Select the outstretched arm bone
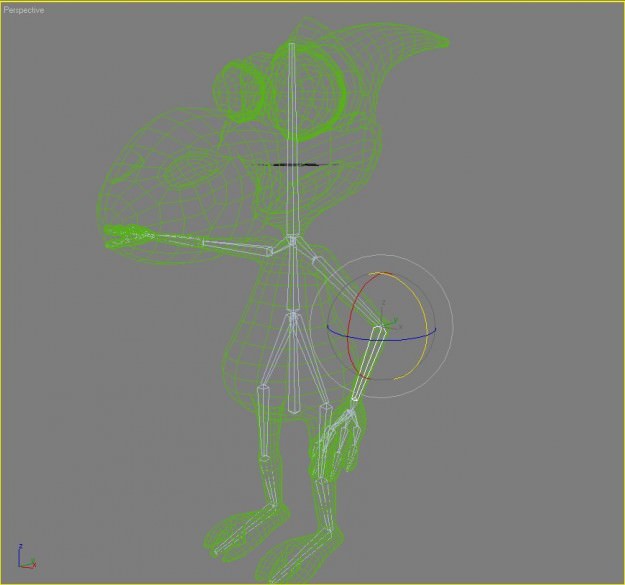 pos(238,246)
